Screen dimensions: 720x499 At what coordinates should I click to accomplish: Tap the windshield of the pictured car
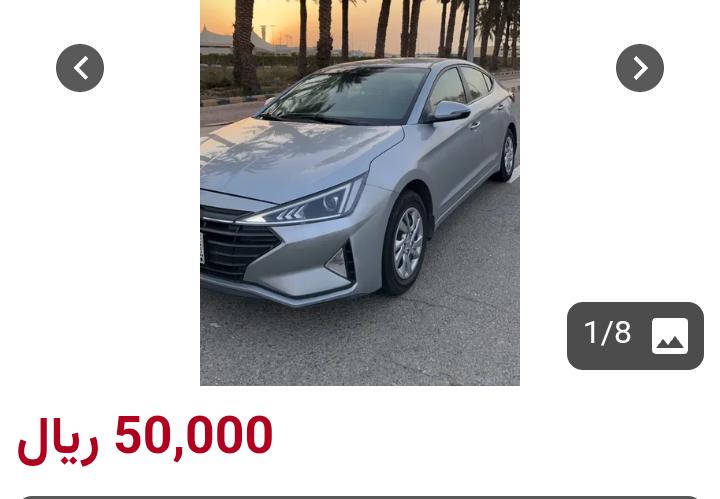point(344,95)
